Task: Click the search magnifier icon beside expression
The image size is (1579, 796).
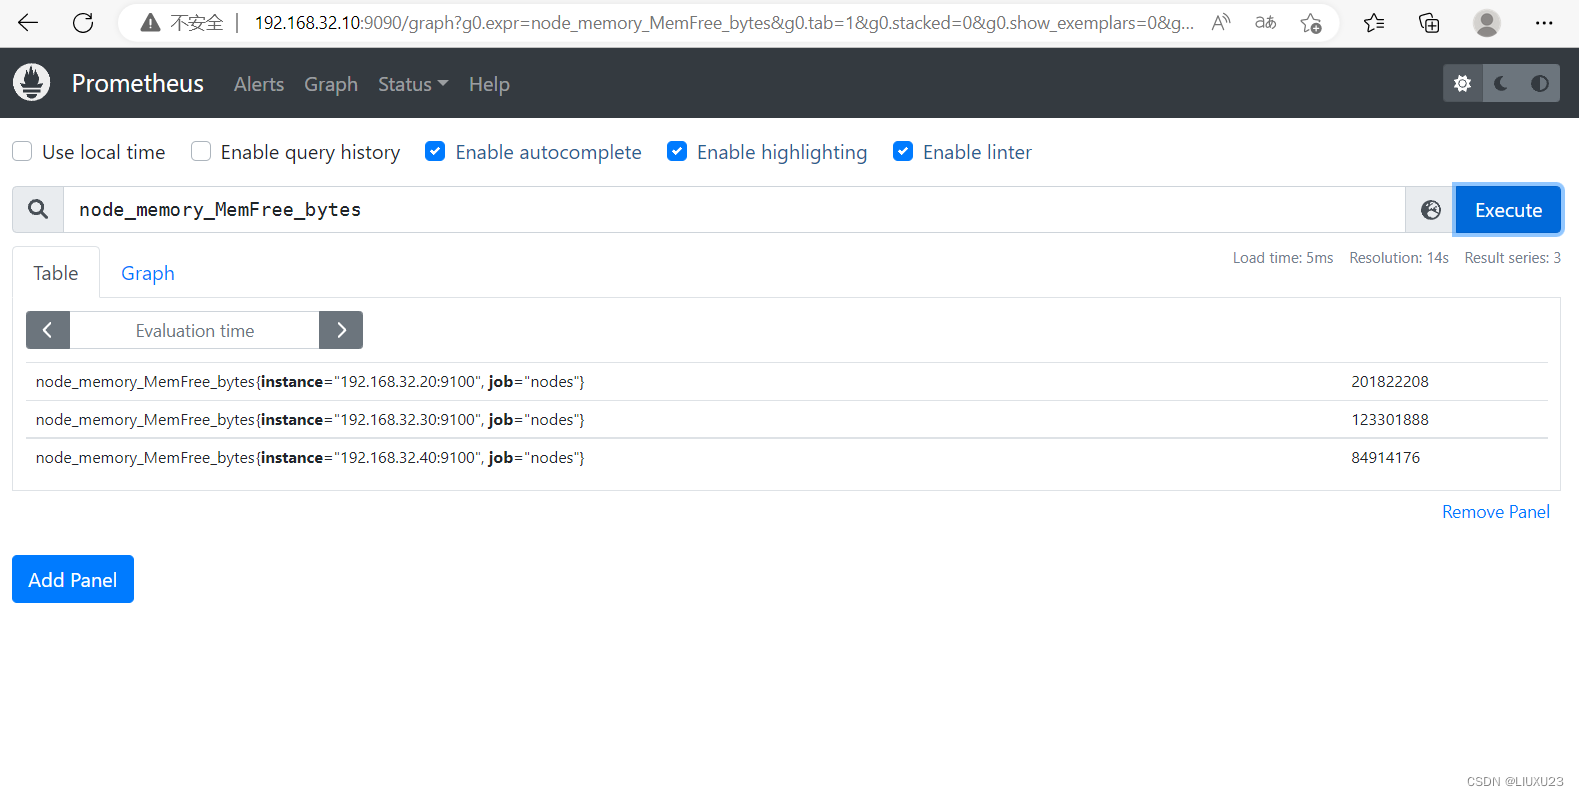Action: [38, 209]
